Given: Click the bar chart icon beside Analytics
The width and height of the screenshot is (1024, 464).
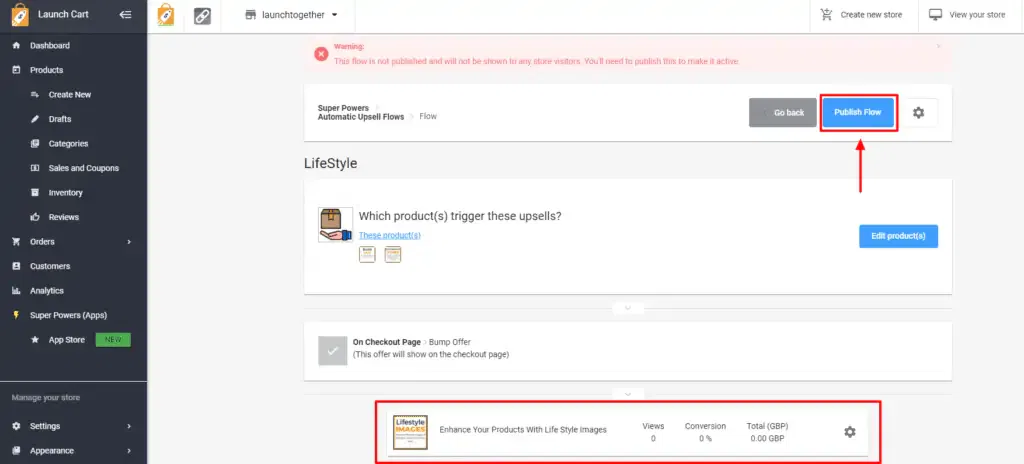Looking at the screenshot, I should (16, 291).
